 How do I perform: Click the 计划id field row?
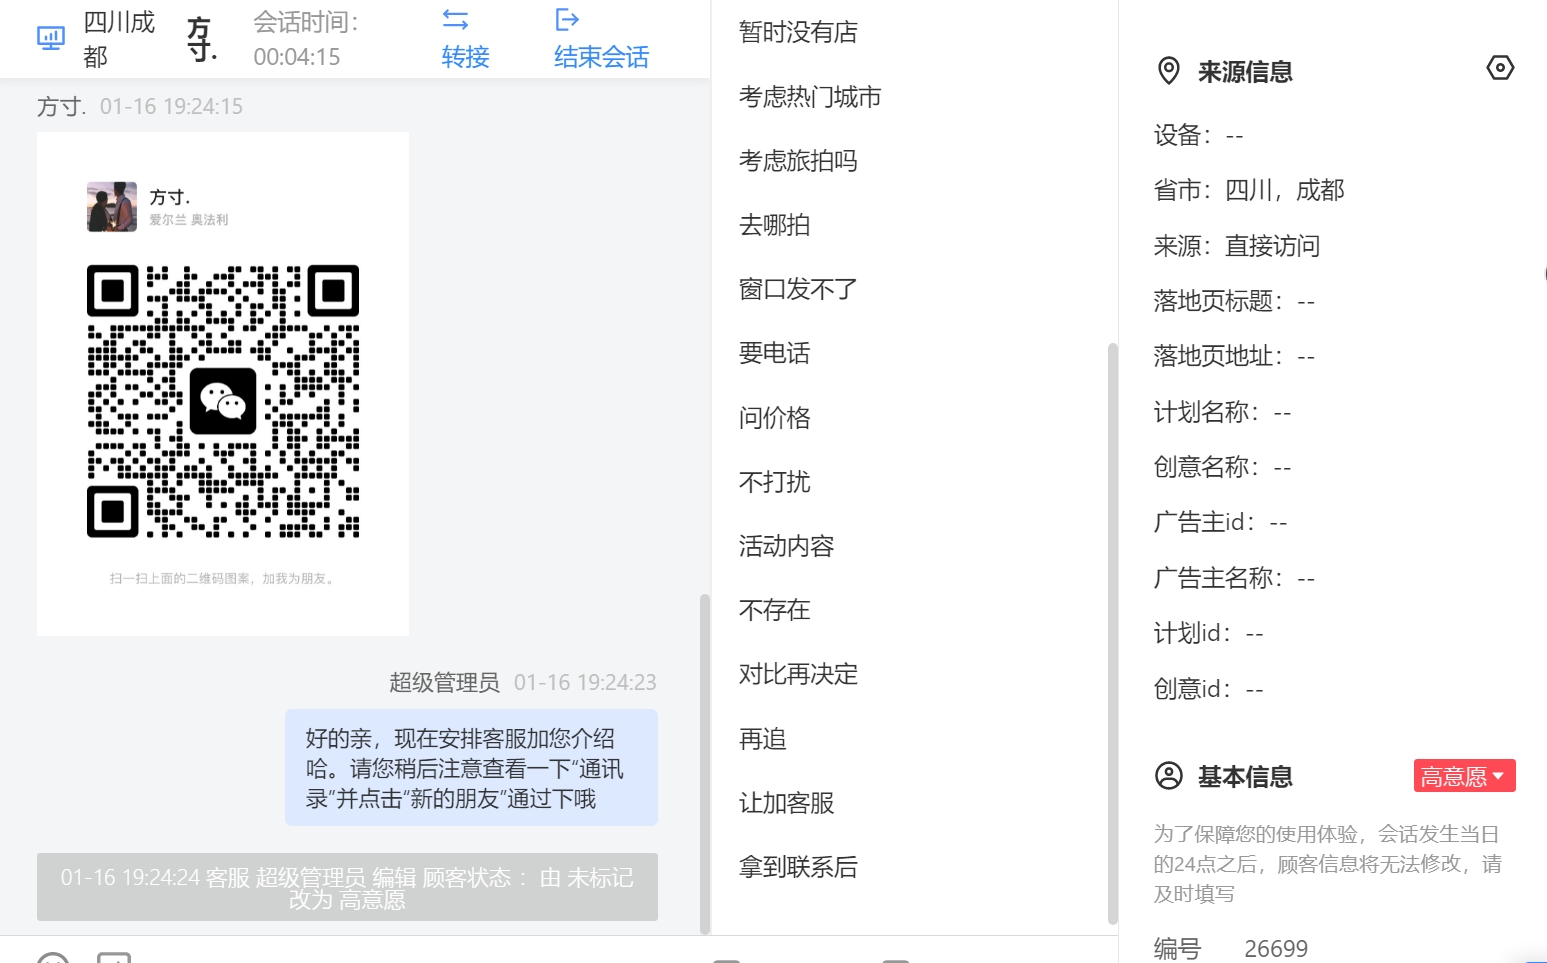tap(1208, 633)
